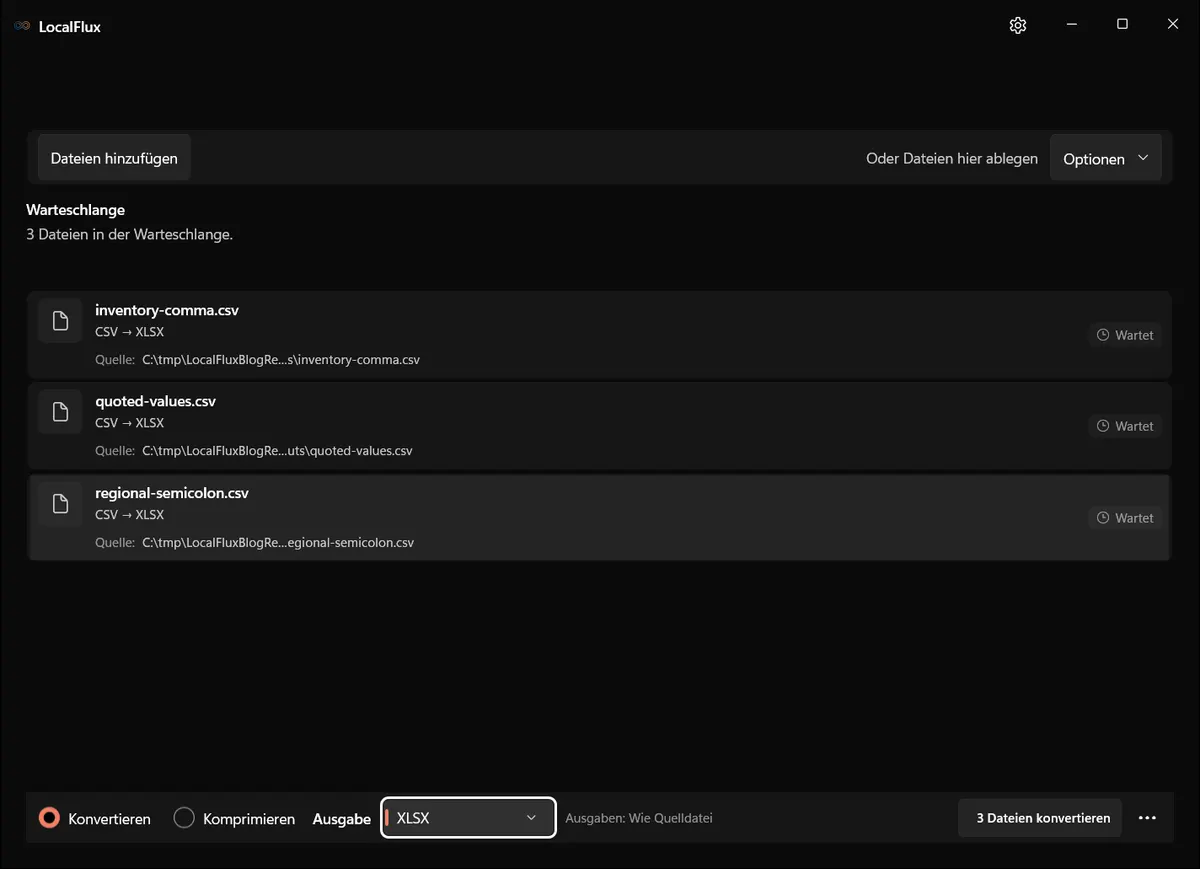Click the Dateien hinzufügen button
This screenshot has width=1200, height=869.
114,158
